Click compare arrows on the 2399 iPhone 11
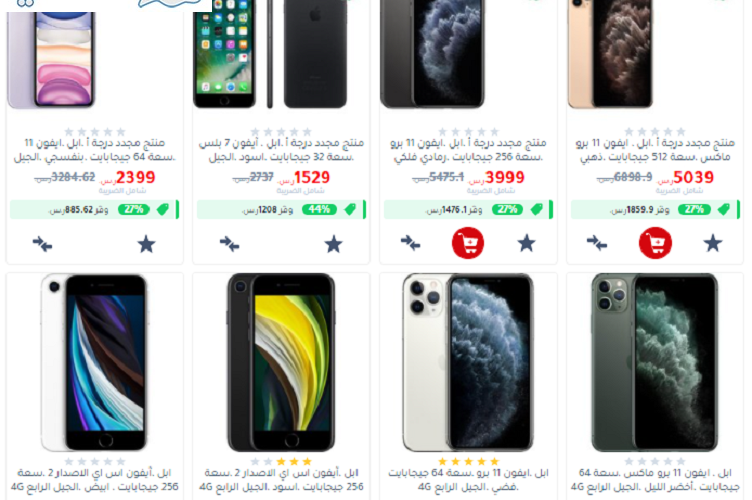The width and height of the screenshot is (752, 500). (x=42, y=244)
